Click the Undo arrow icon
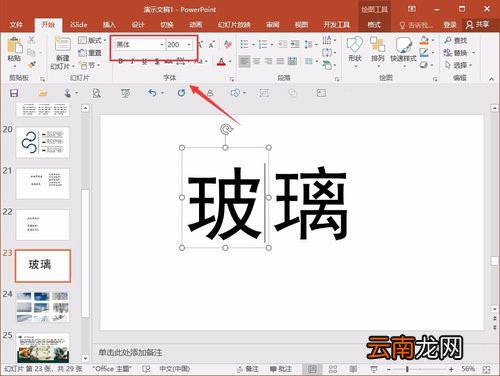The width and height of the screenshot is (500, 376). click(x=152, y=93)
